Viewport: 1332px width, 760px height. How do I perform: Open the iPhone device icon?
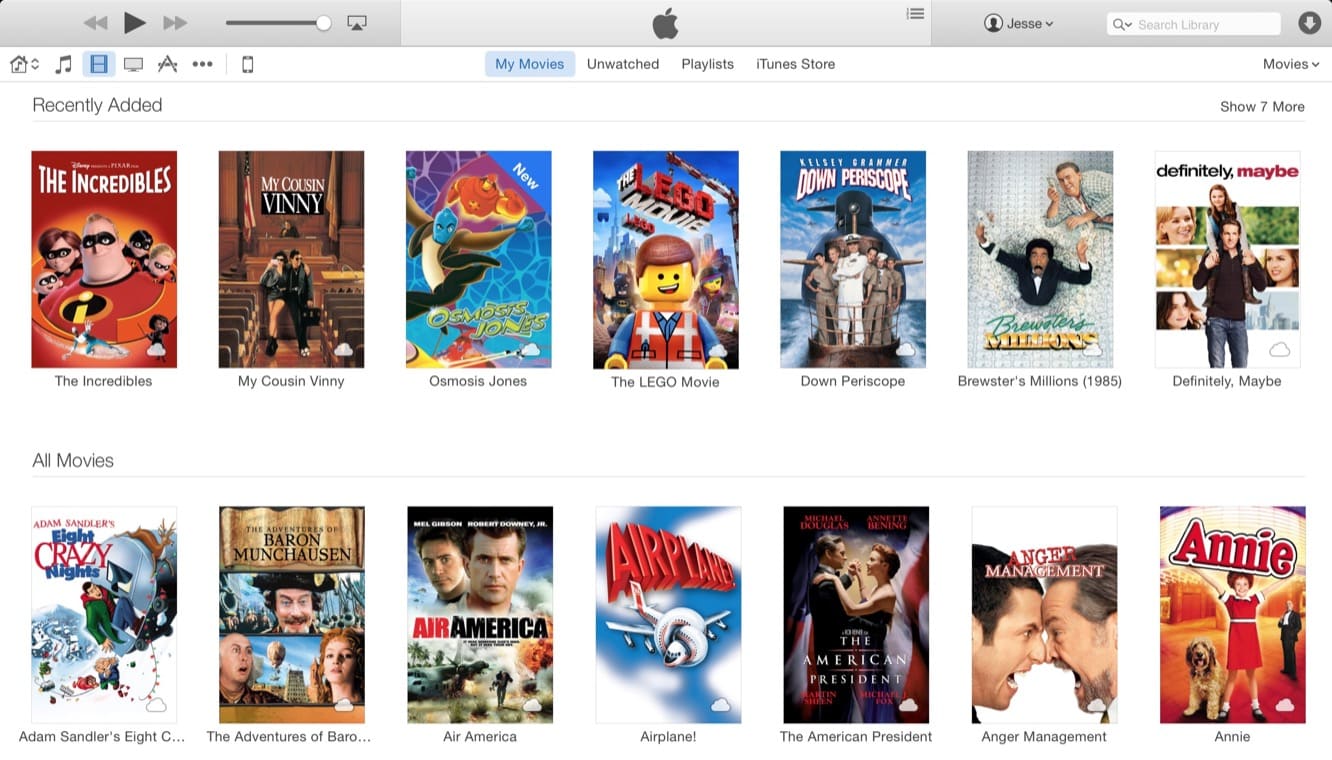(248, 64)
